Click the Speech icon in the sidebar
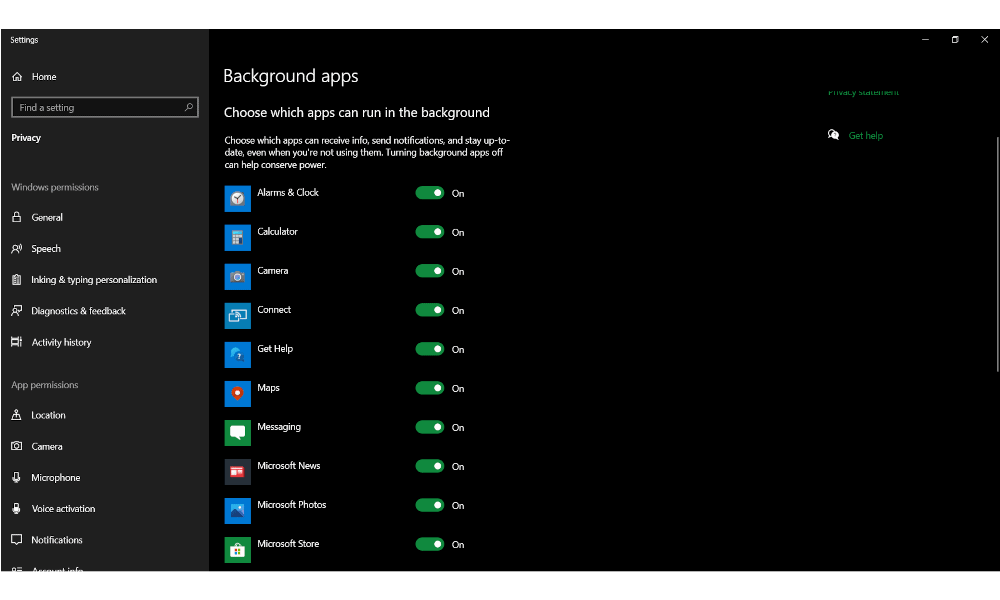 (x=17, y=248)
